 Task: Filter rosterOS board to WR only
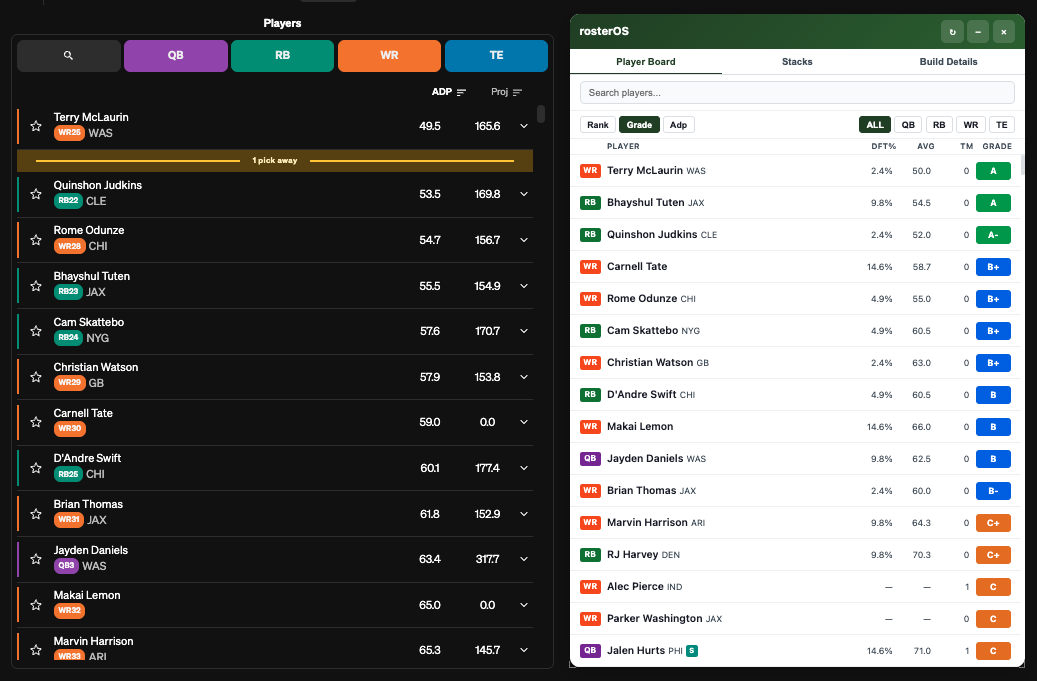(971, 124)
